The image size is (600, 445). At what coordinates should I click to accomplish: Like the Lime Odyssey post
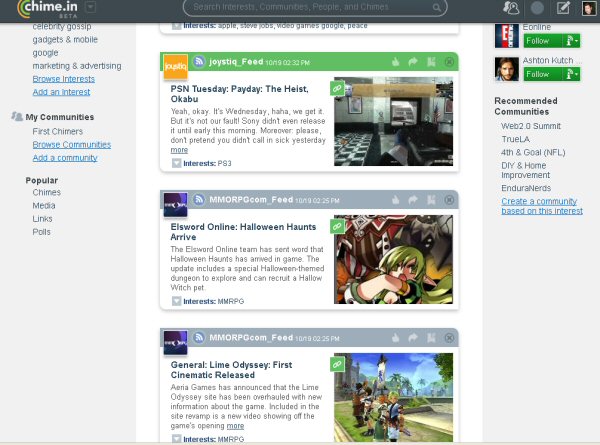(x=396, y=337)
